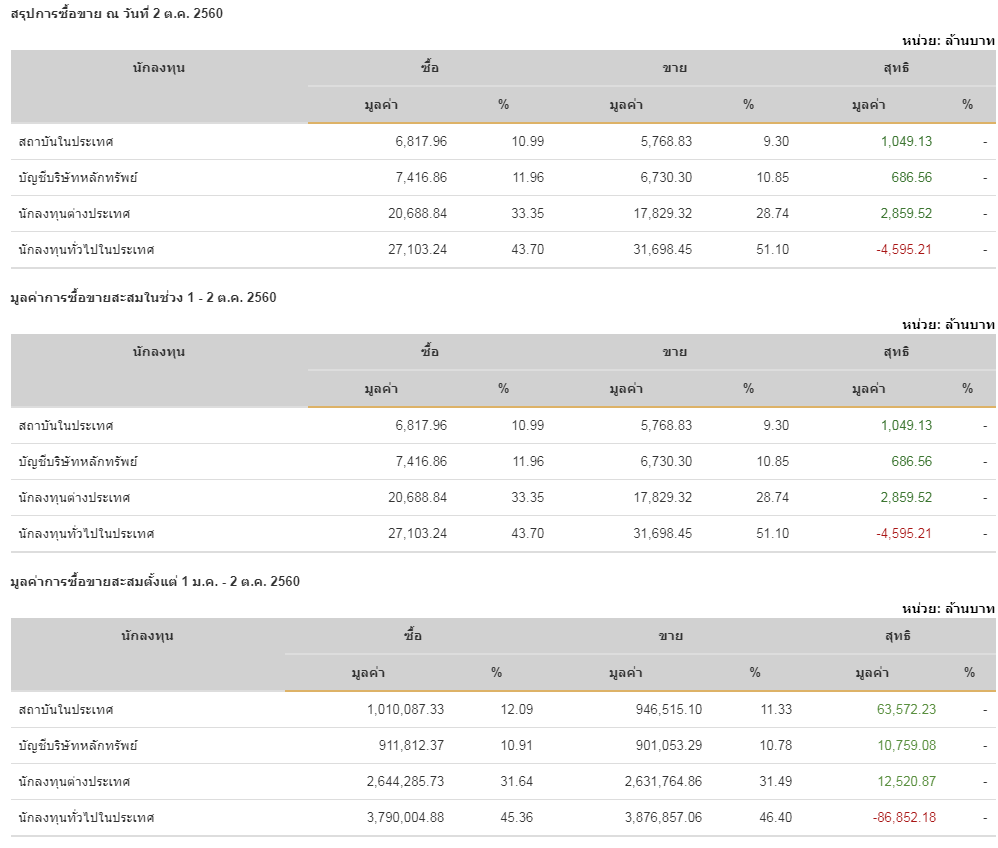Click the heading มูลค่าการซื้อขายสะสมตั้งแต่ 1 ม.ค. - 2 ต.ค. 2560
Viewport: 998px width, 848px height.
(155, 581)
